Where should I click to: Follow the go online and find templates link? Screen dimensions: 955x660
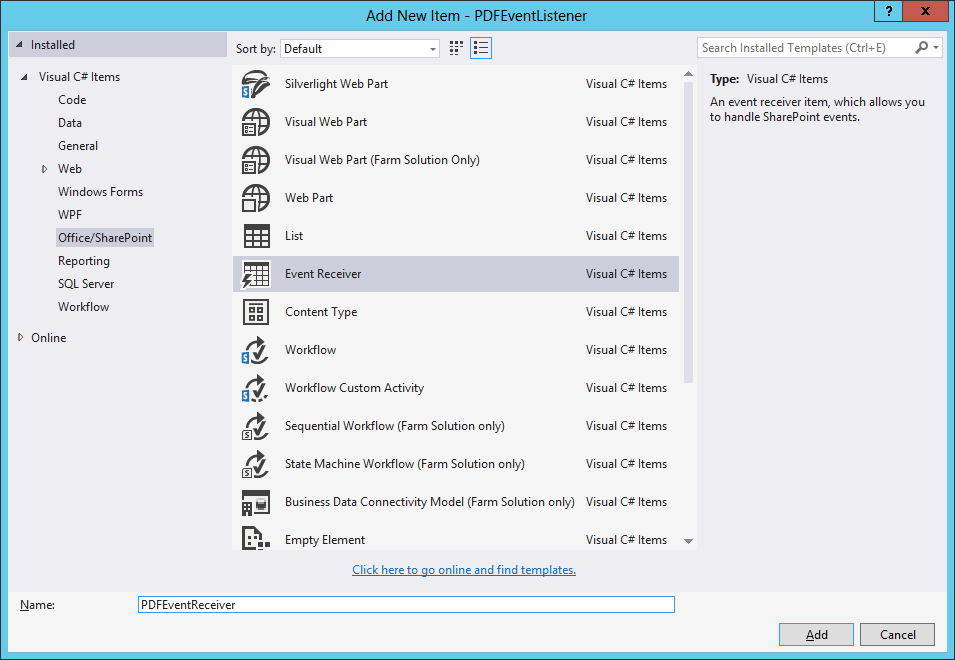[463, 570]
